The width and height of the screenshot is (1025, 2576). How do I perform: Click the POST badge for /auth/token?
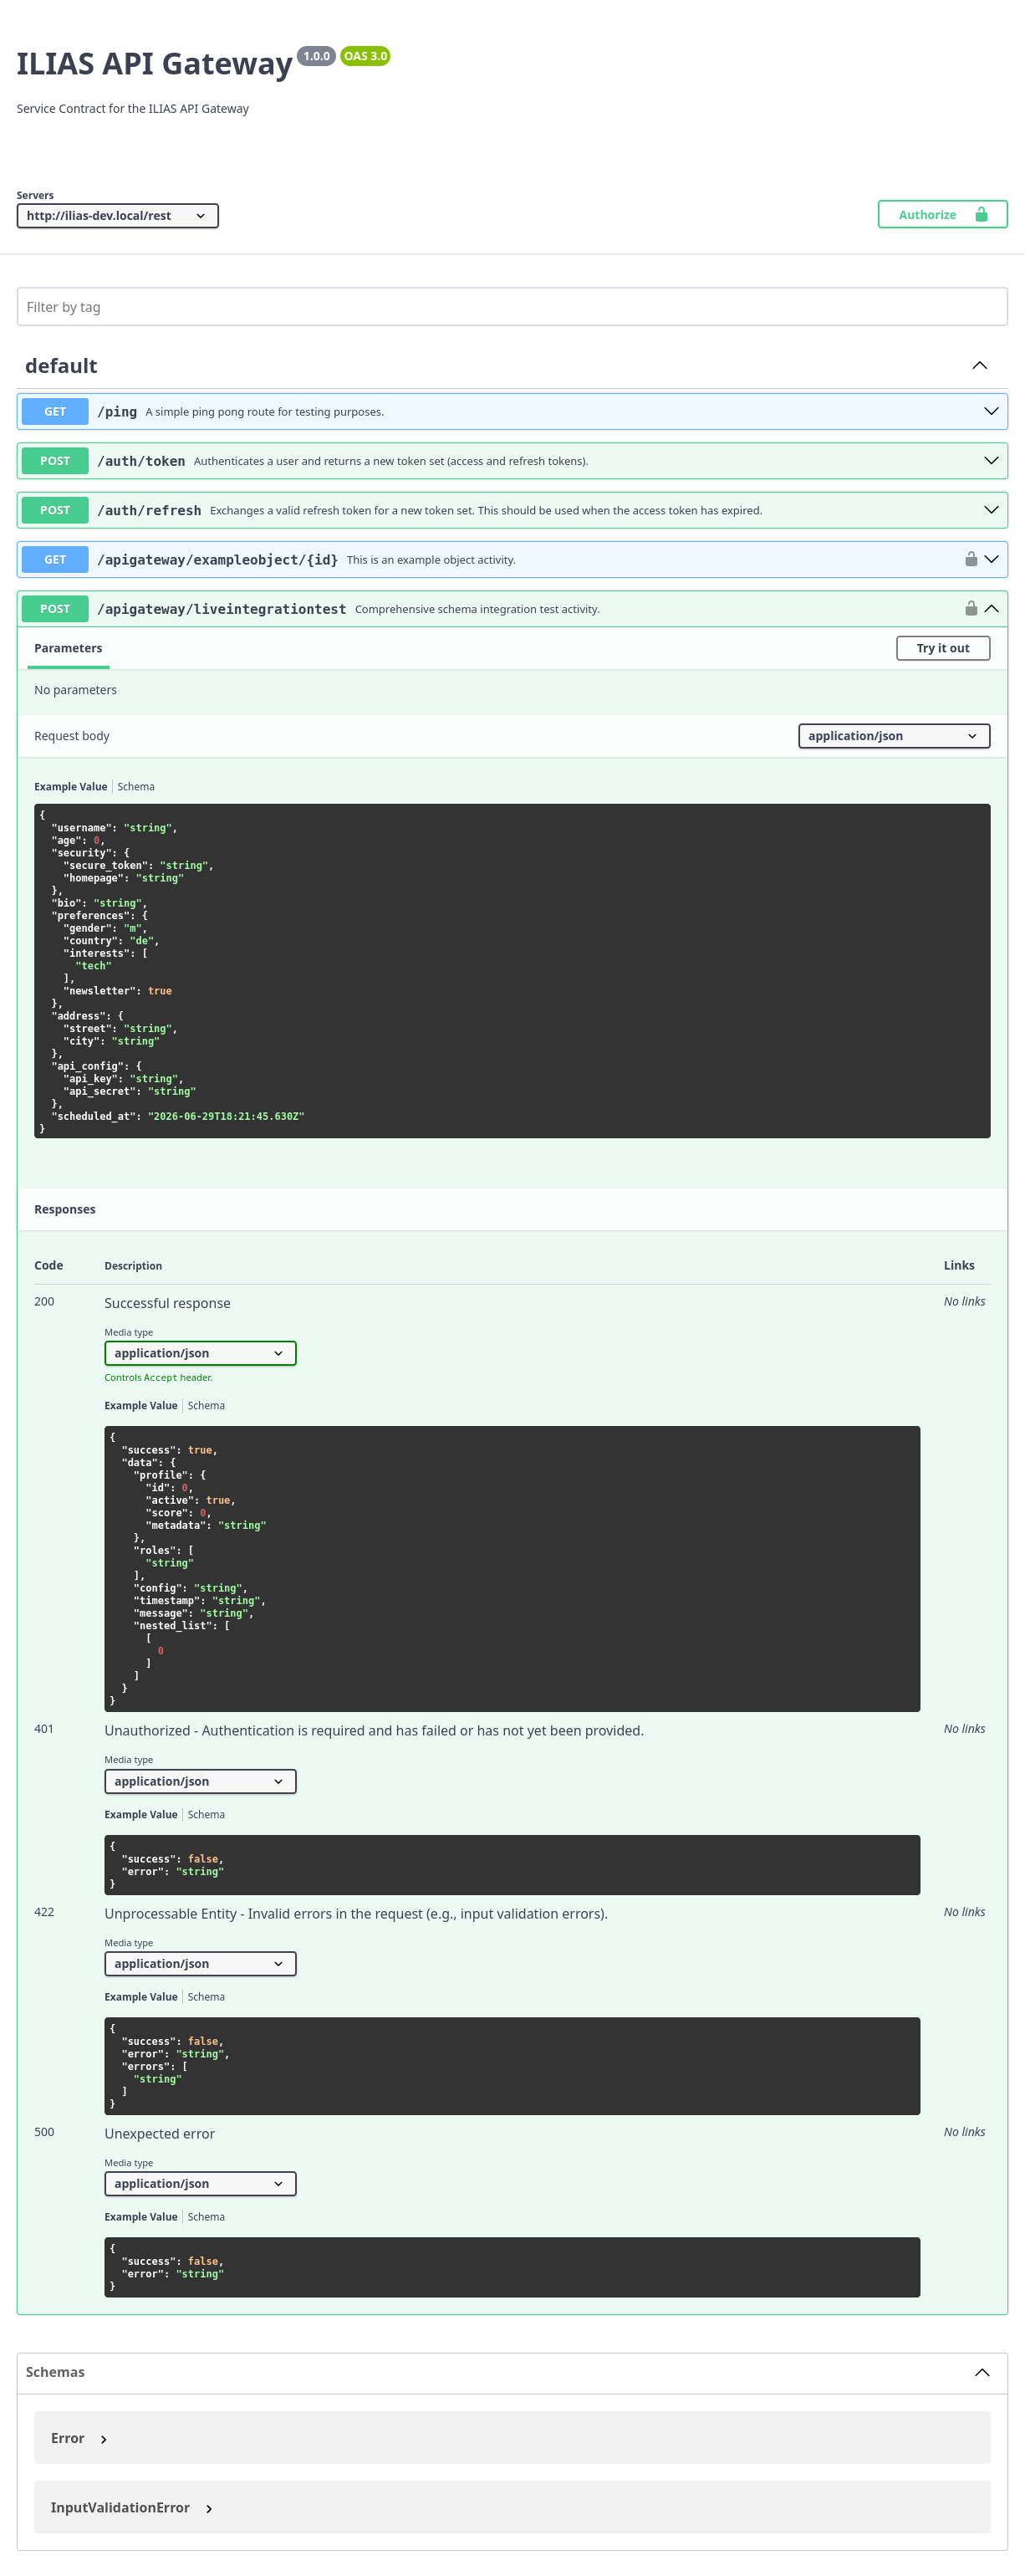(x=55, y=460)
